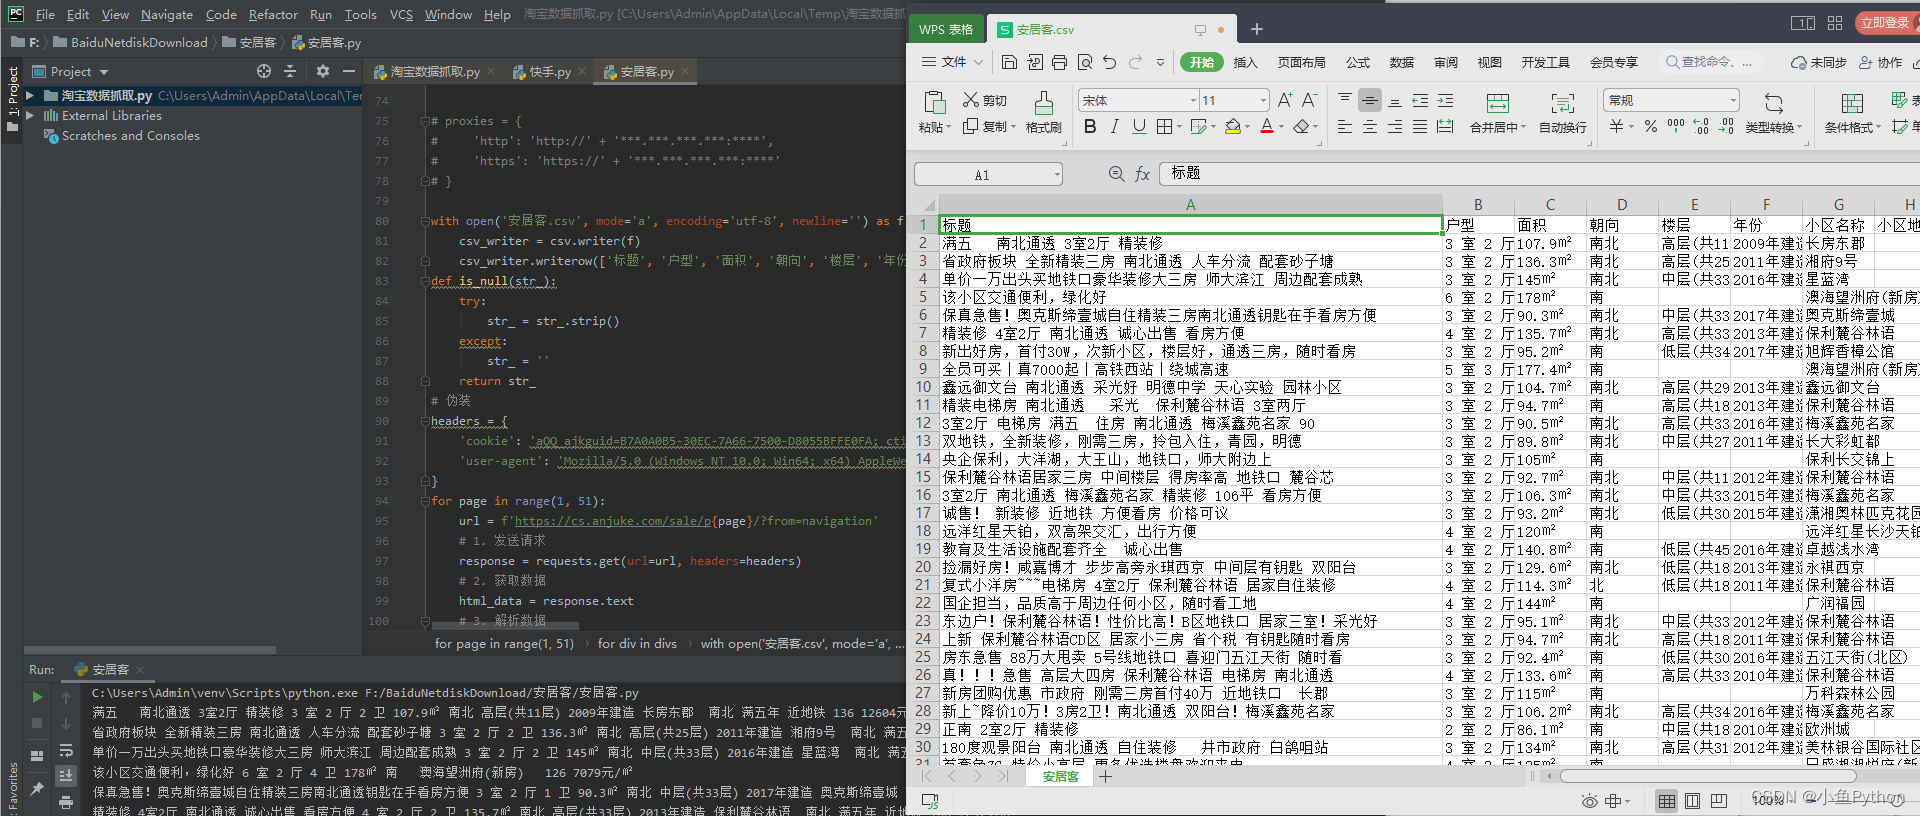Decrease font size with A- icon

(1309, 100)
